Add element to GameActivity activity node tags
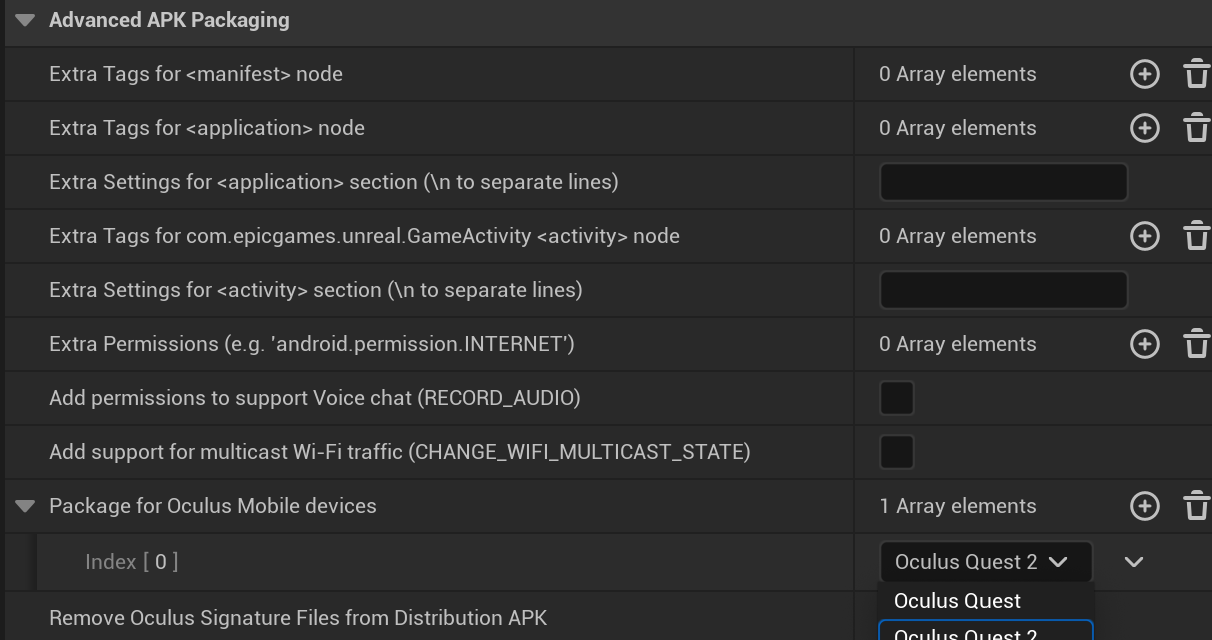The image size is (1212, 640). (1144, 236)
